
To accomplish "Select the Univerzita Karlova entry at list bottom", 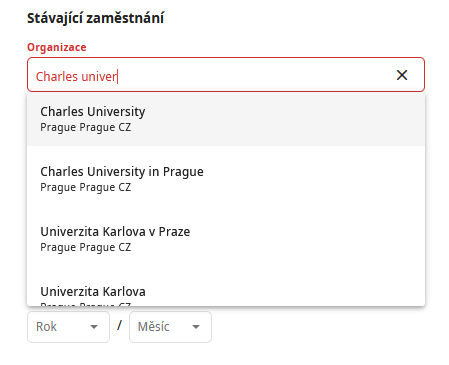I will point(226,293).
